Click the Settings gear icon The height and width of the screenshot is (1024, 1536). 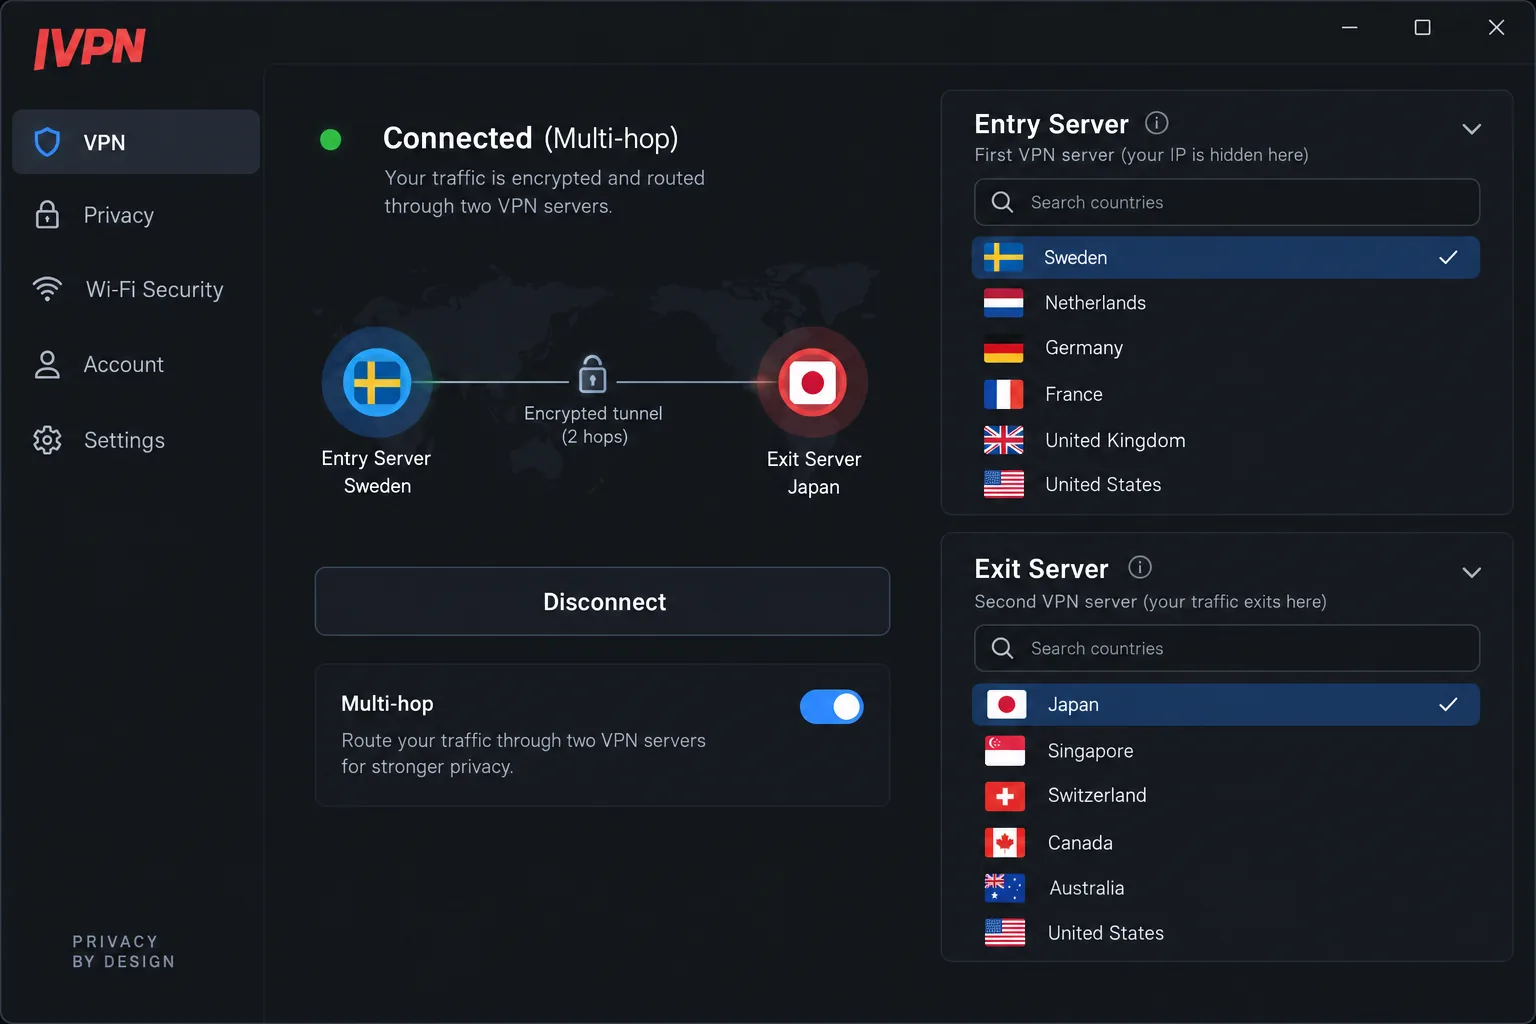(47, 440)
